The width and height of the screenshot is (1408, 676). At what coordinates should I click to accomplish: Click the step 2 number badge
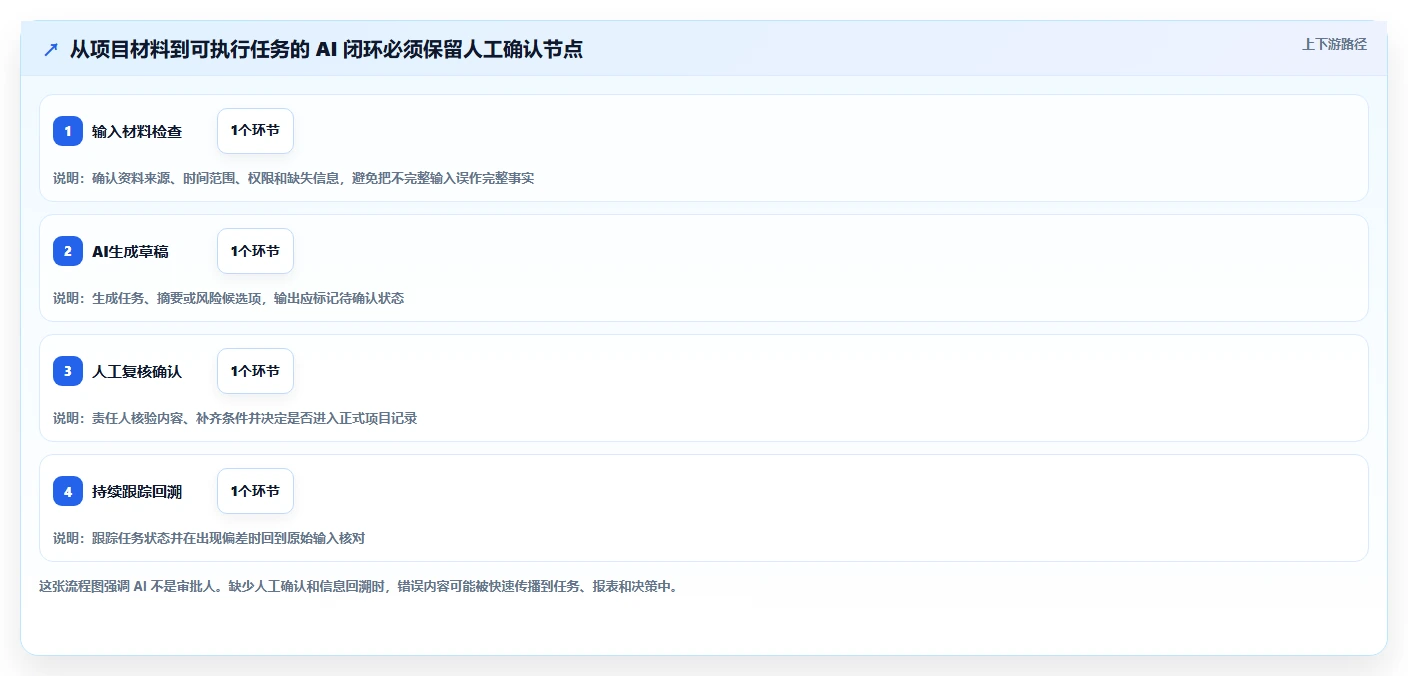click(68, 251)
